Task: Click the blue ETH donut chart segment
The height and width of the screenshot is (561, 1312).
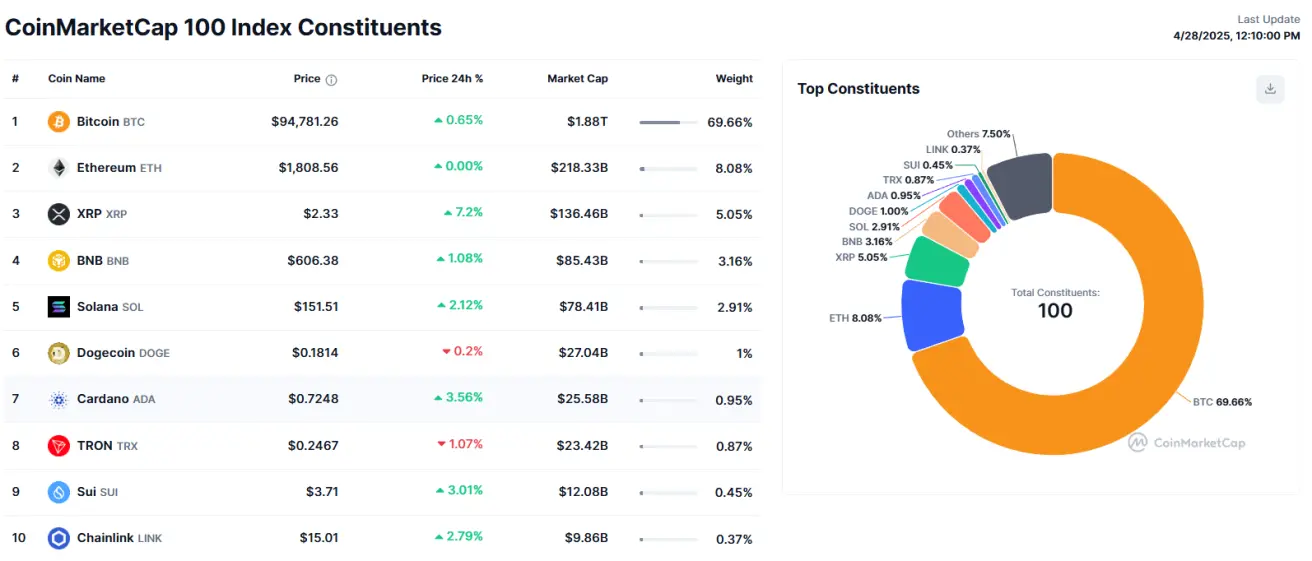Action: click(x=931, y=315)
